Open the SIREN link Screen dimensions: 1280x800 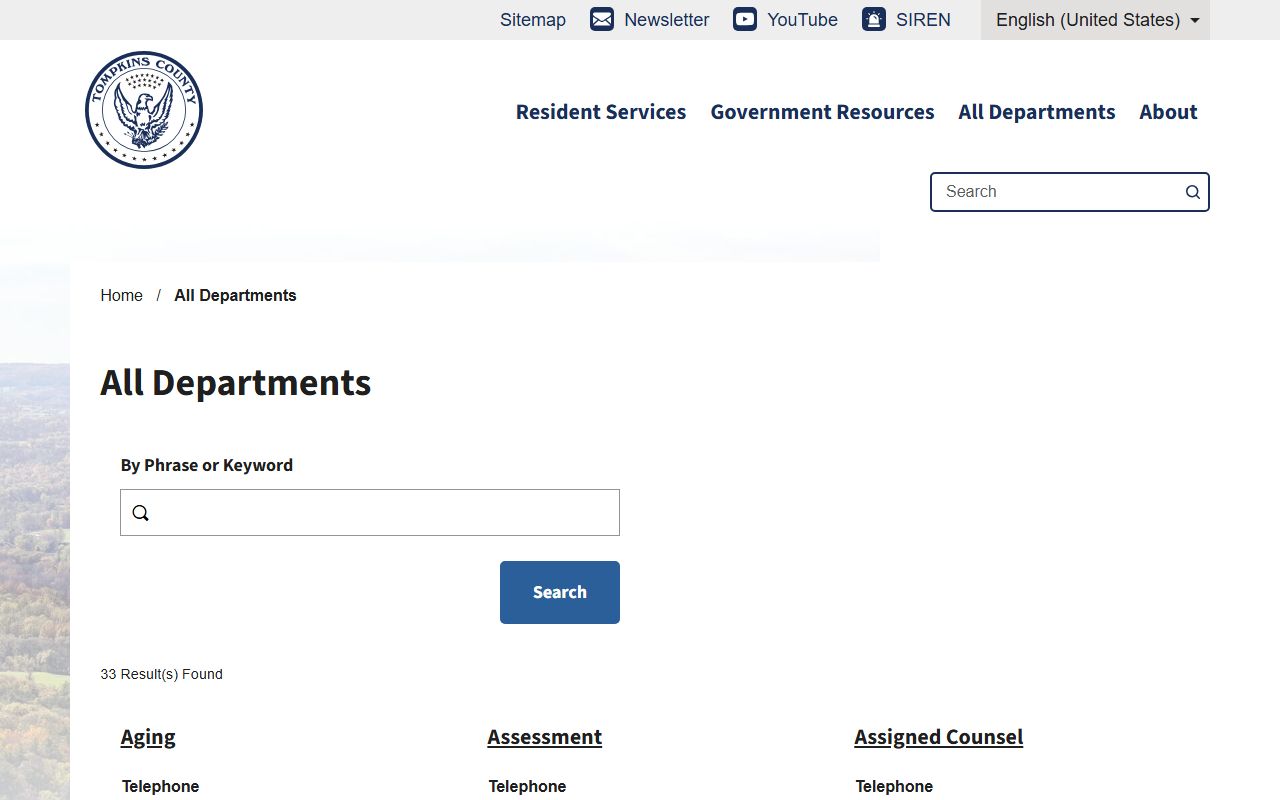point(923,20)
